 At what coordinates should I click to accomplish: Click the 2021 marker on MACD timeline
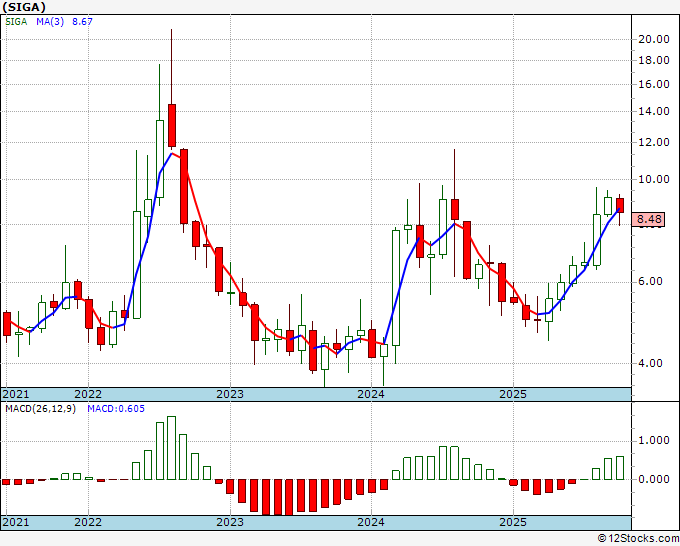pos(17,522)
